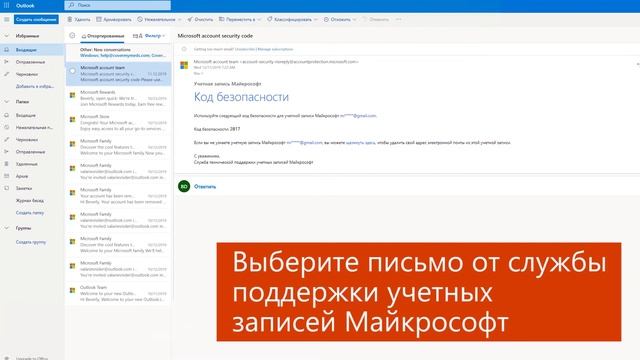The image size is (640, 360).
Task: Click the Microsoft logo sender avatar
Action: pyautogui.click(x=184, y=65)
